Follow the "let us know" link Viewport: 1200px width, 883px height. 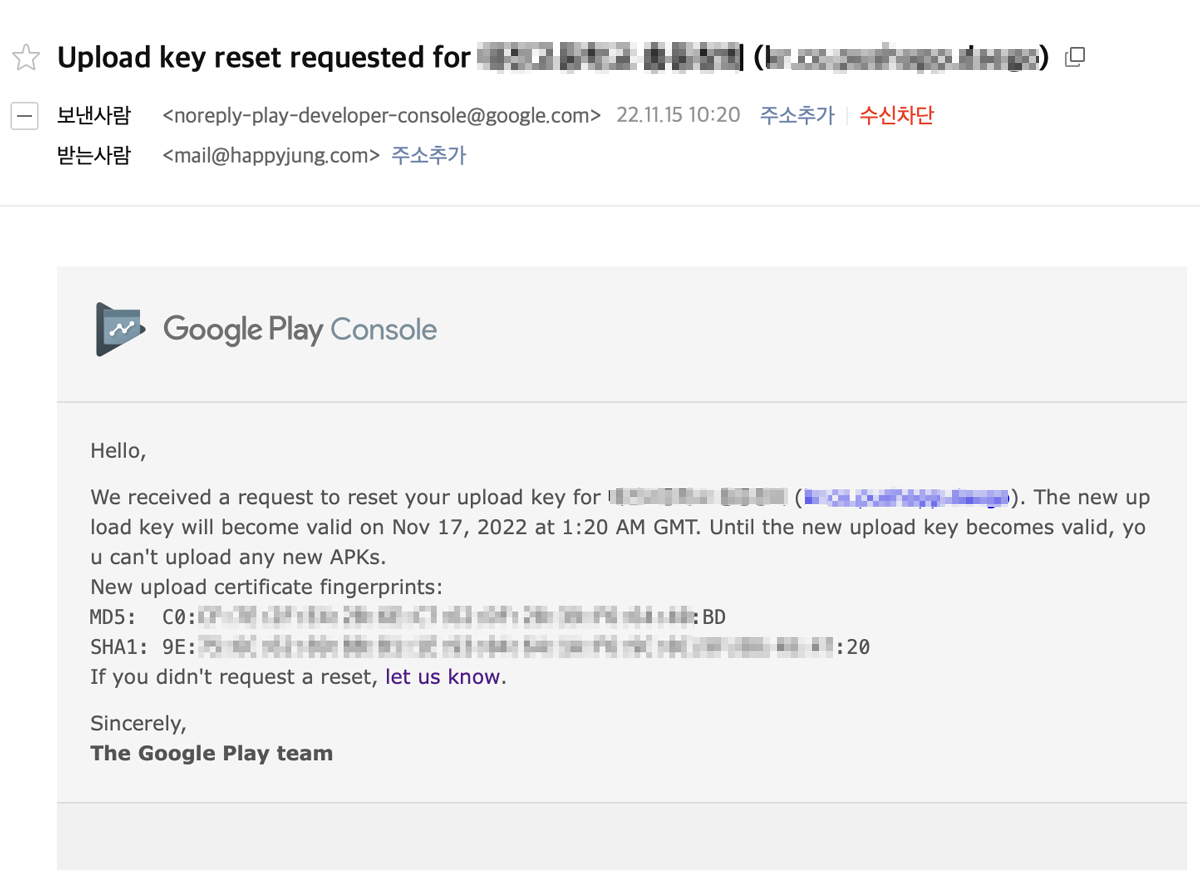tap(442, 677)
